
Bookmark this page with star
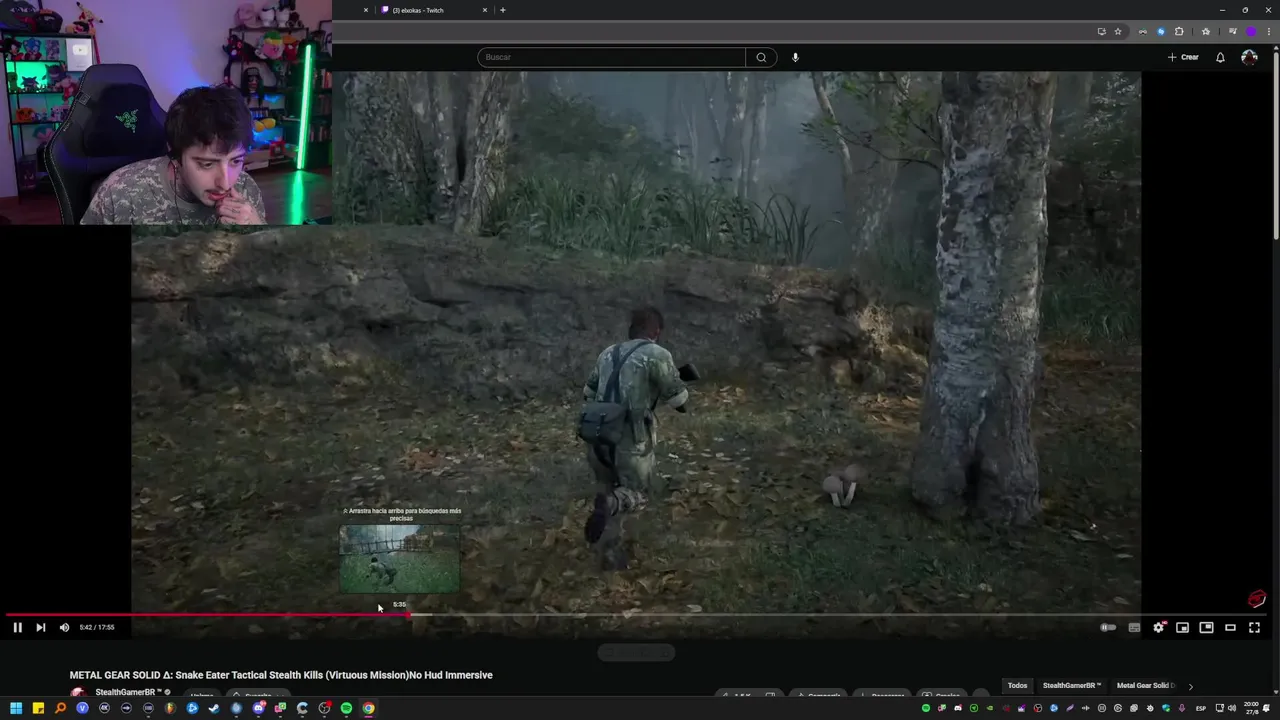coord(1118,31)
